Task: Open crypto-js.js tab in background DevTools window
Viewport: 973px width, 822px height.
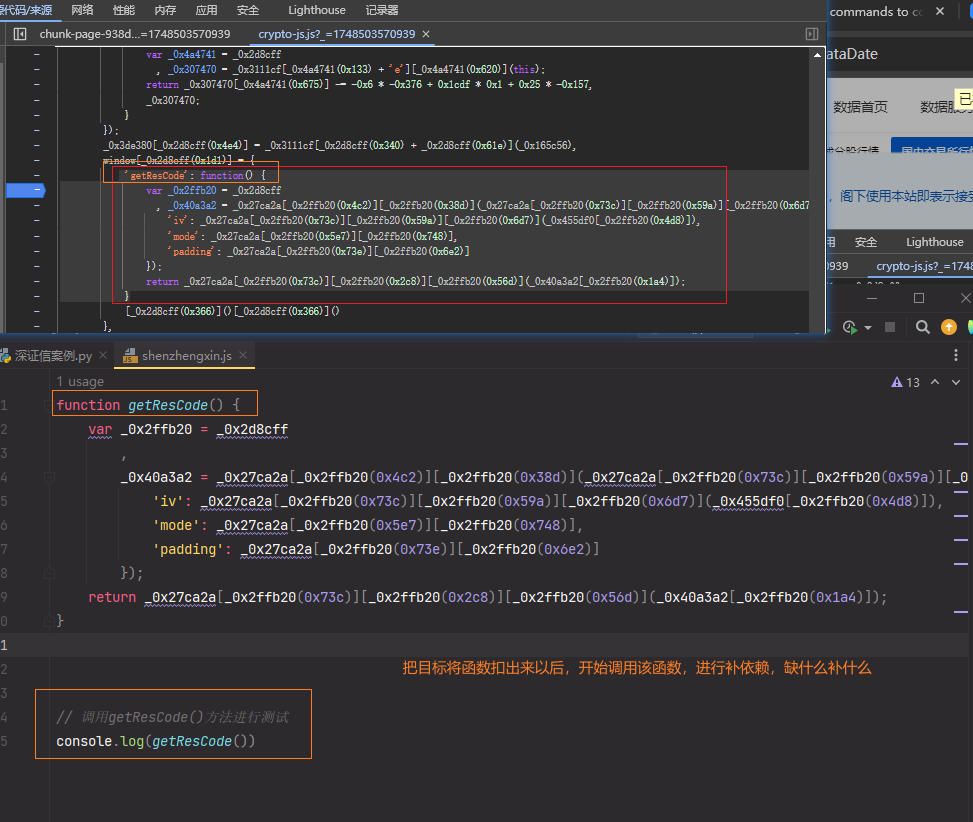Action: coord(923,266)
